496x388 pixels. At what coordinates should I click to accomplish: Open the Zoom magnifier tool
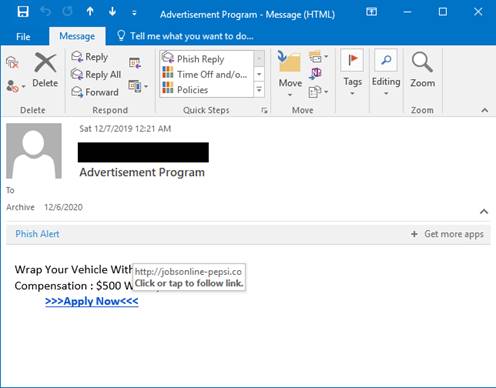pyautogui.click(x=422, y=70)
